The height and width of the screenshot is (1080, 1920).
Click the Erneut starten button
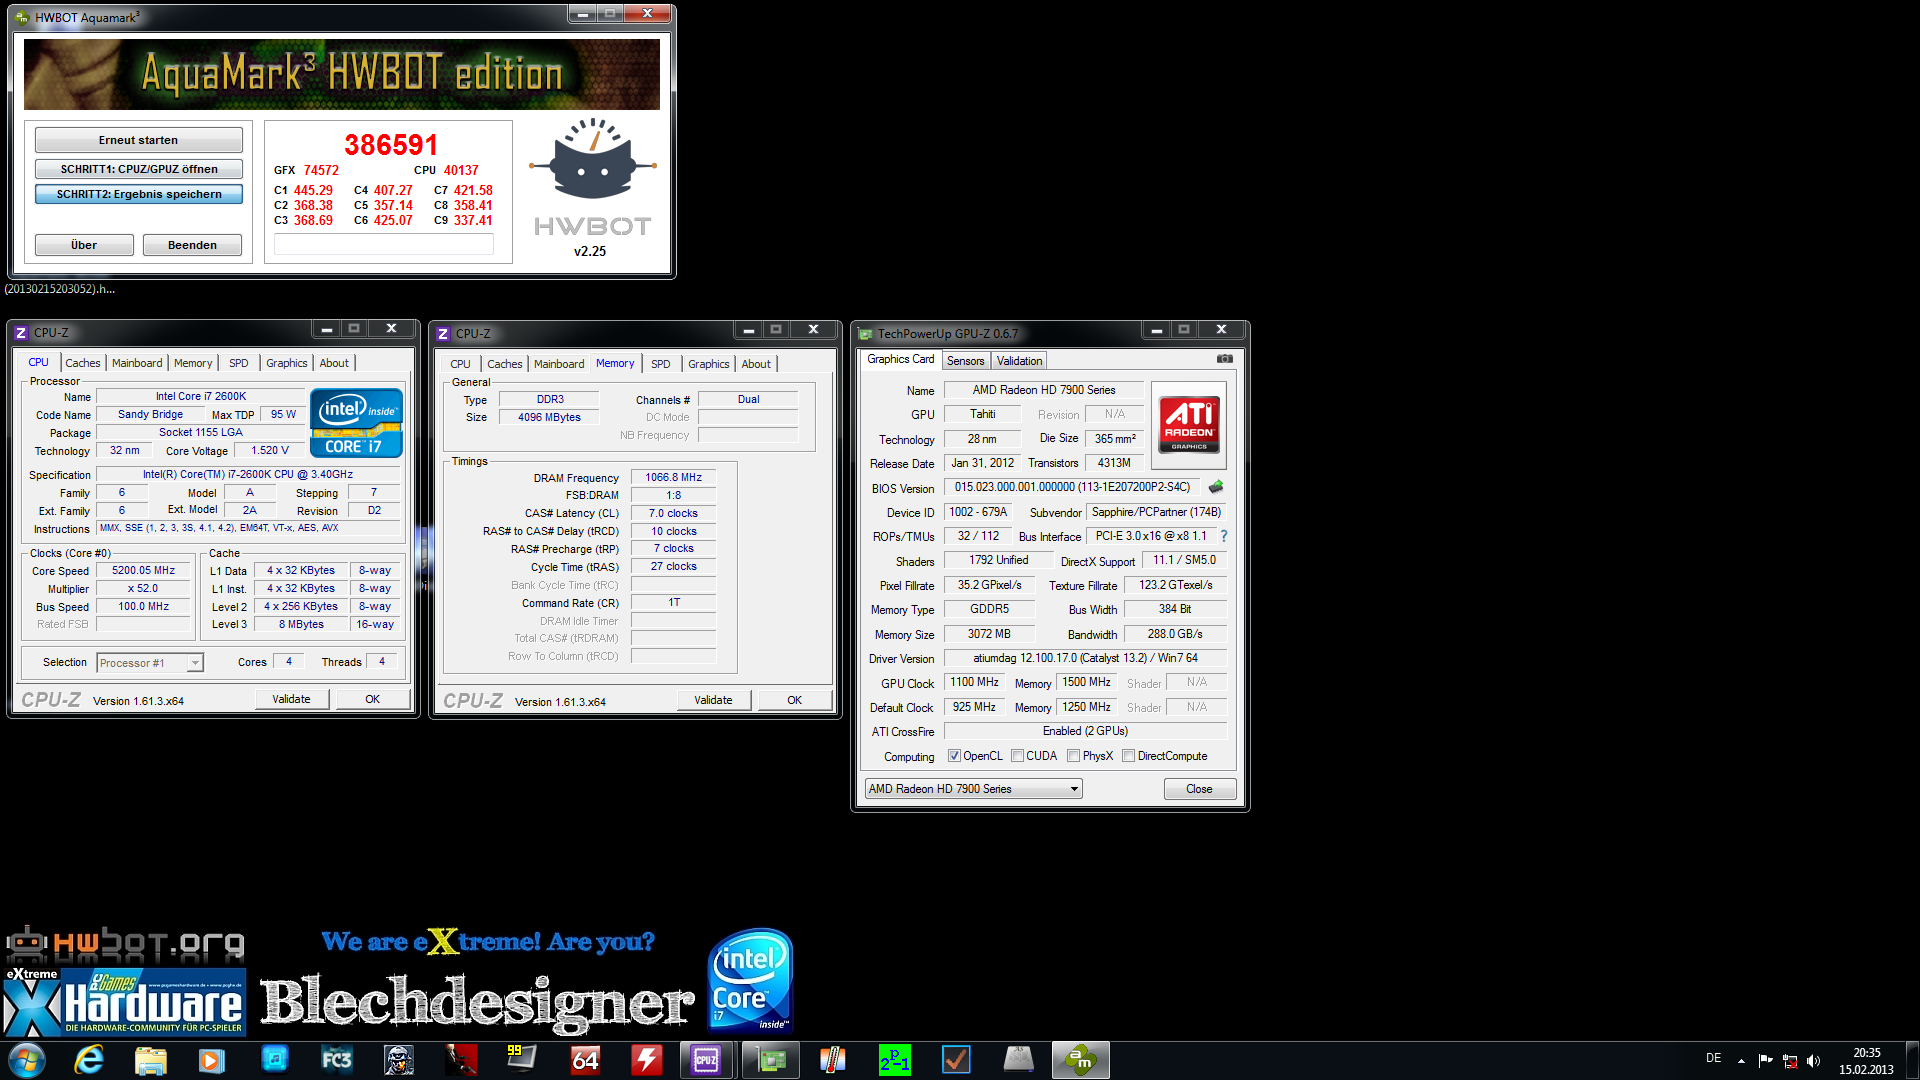pos(139,140)
